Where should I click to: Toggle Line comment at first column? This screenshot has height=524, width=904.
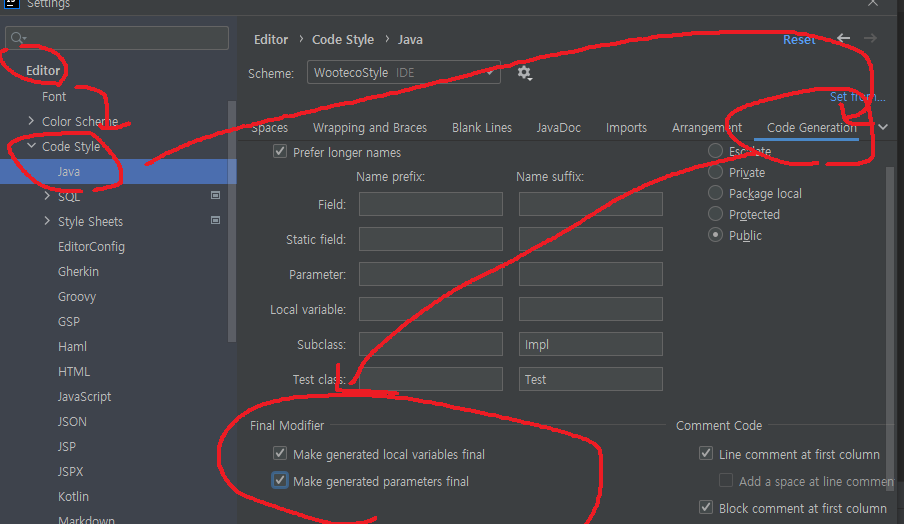point(706,454)
